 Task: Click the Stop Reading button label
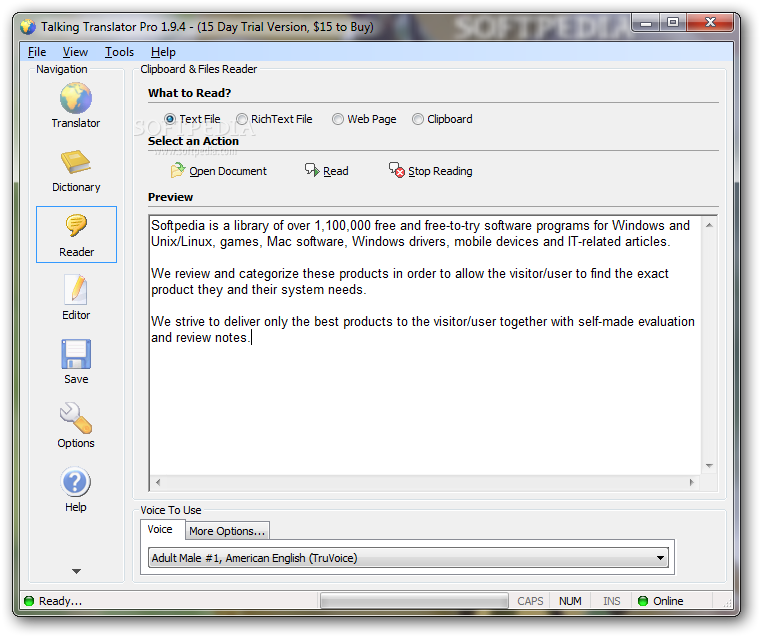440,171
